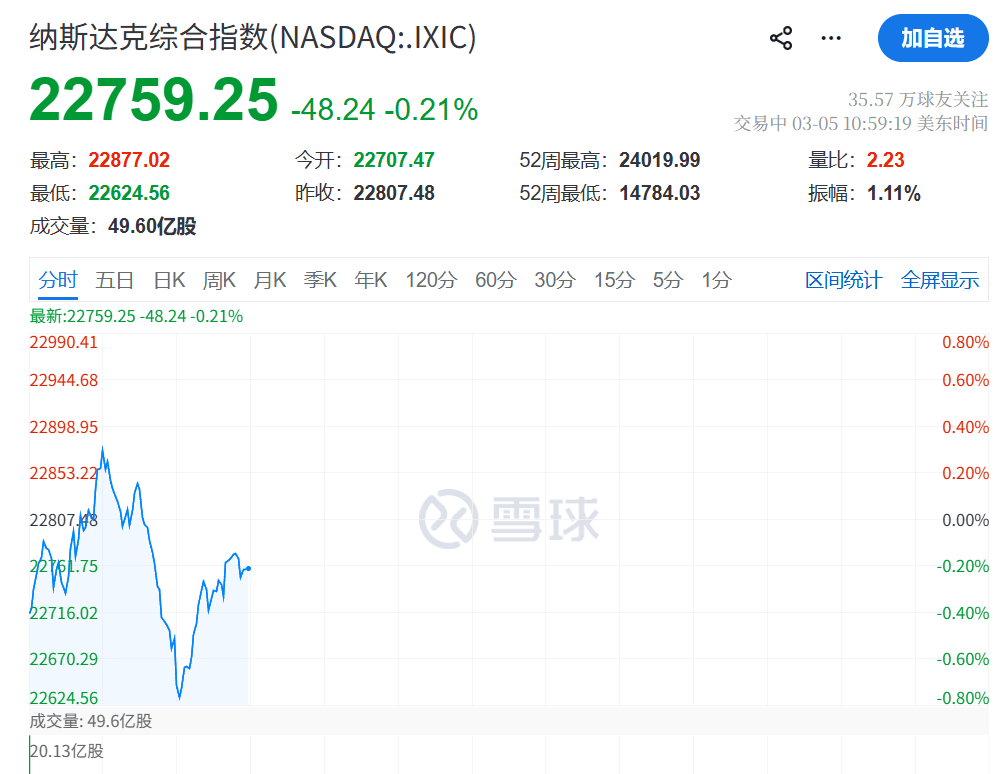View the 年K yearly chart

(x=370, y=280)
